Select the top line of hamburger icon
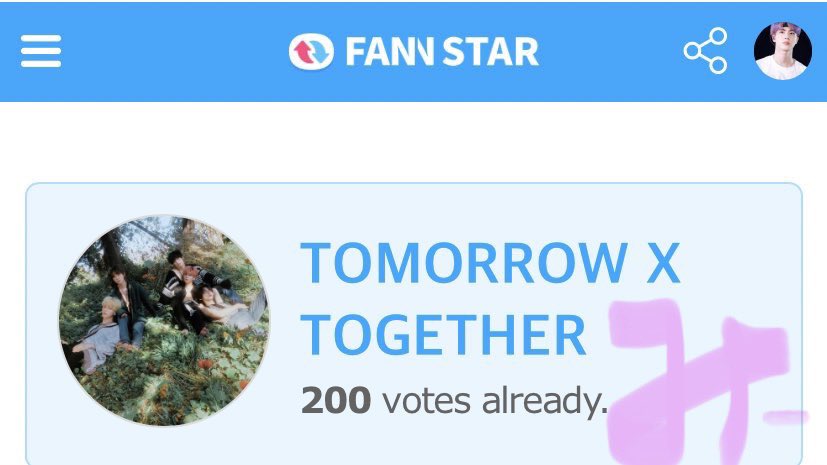Viewport: 827px width, 465px height. 41,38
